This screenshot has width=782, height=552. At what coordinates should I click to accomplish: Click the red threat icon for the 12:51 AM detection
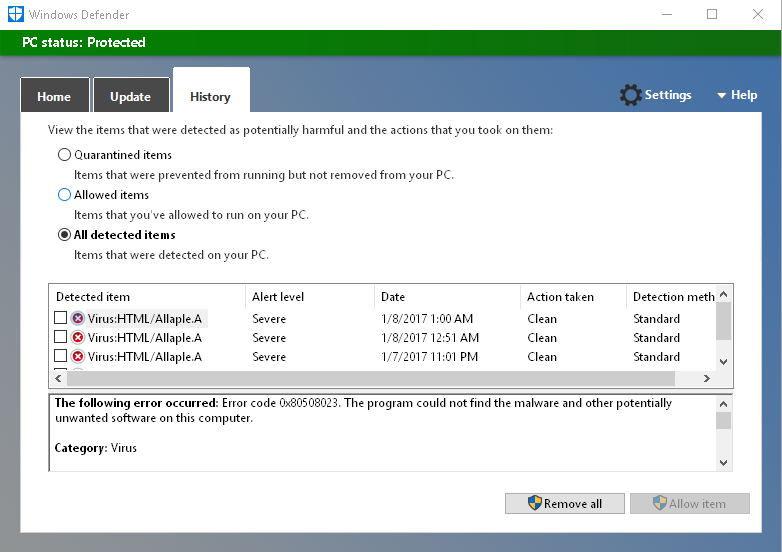[x=78, y=338]
